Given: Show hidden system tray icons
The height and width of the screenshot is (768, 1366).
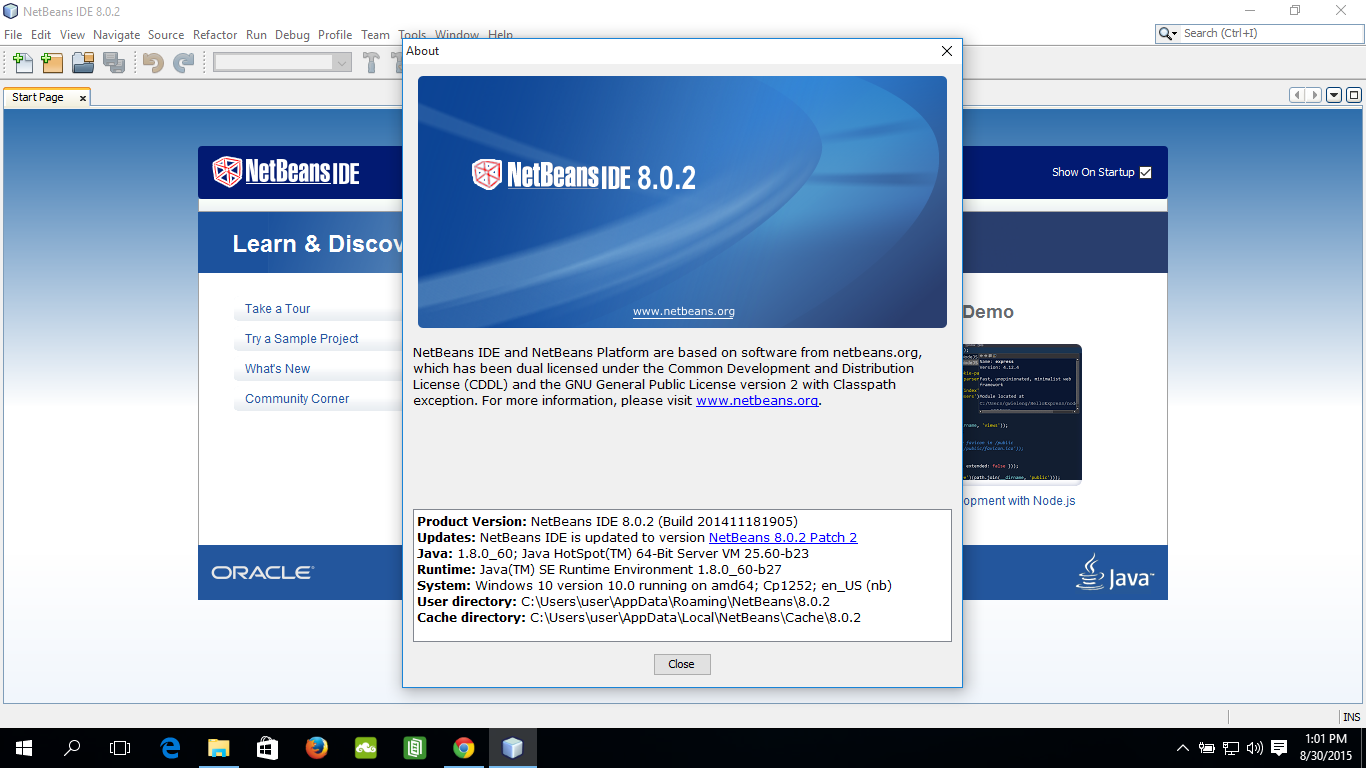Looking at the screenshot, I should [x=1183, y=747].
